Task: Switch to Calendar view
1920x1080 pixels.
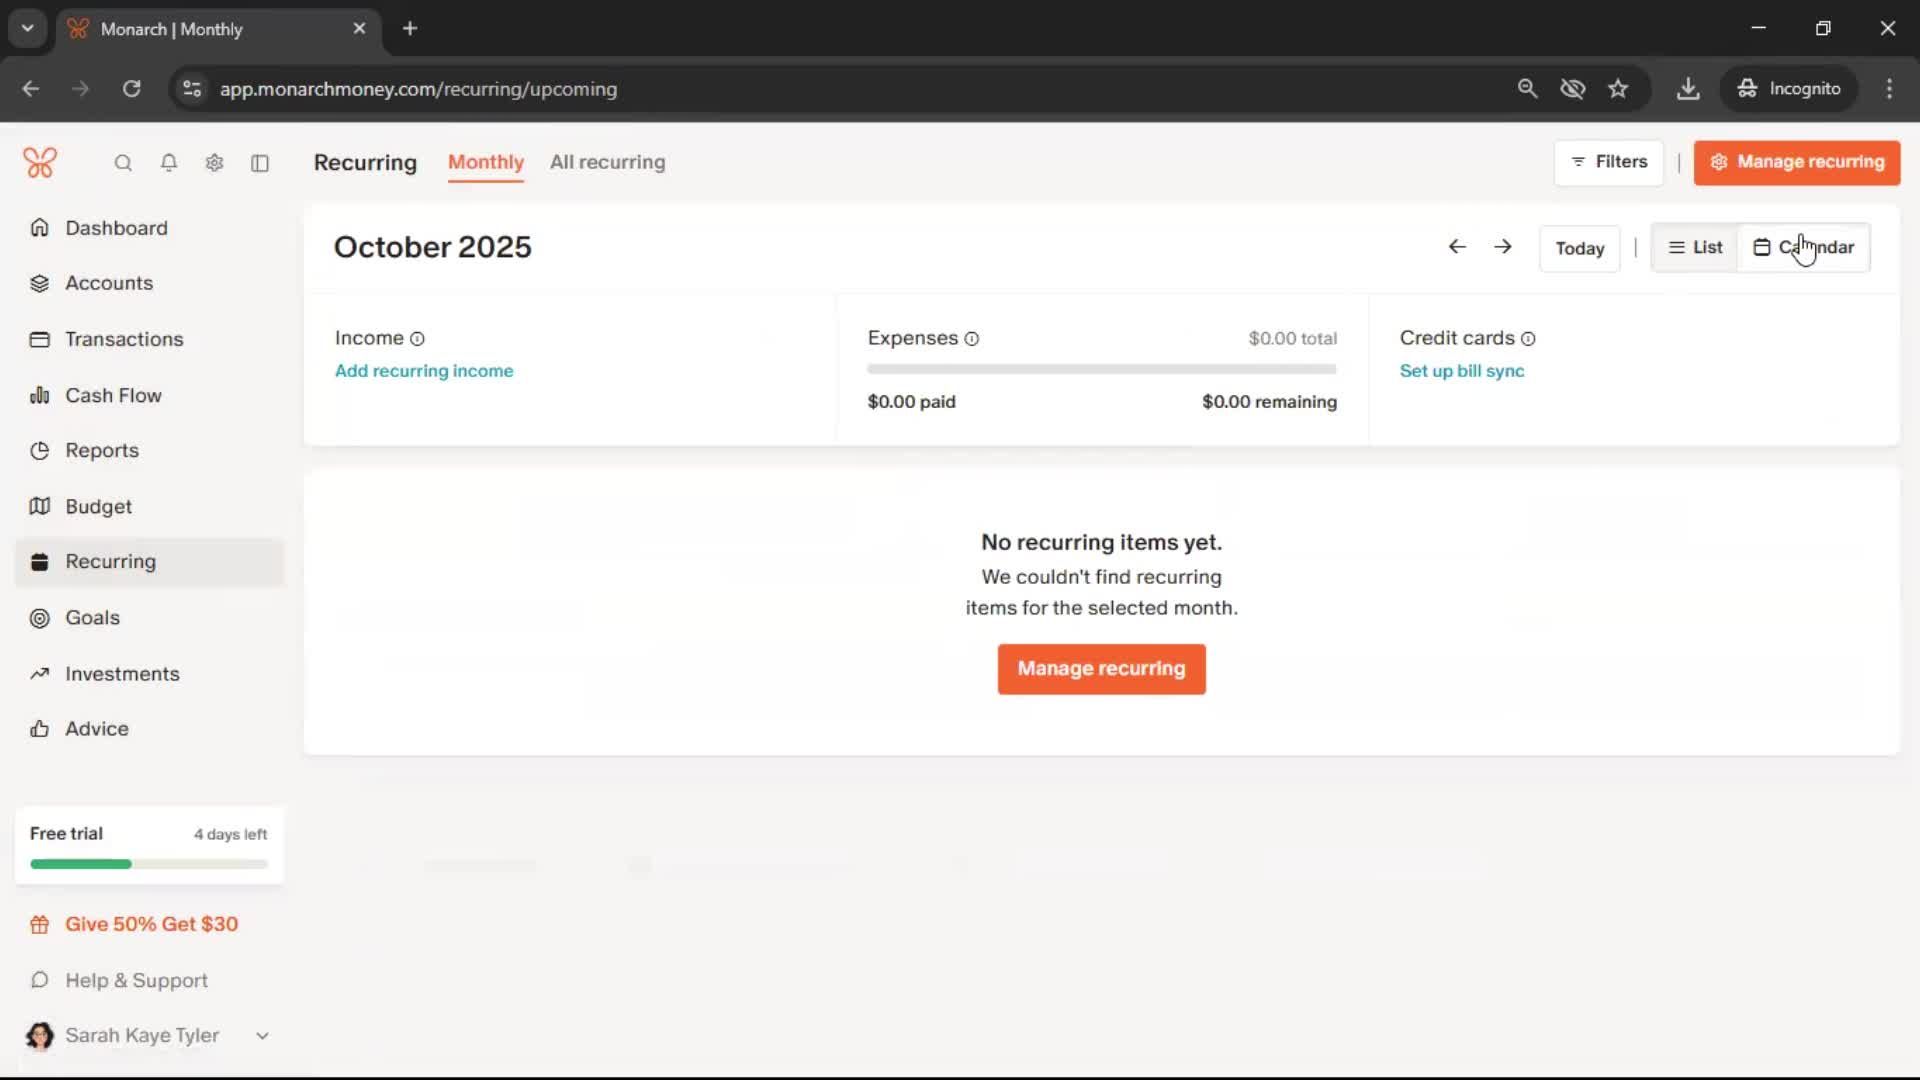Action: tap(1804, 247)
